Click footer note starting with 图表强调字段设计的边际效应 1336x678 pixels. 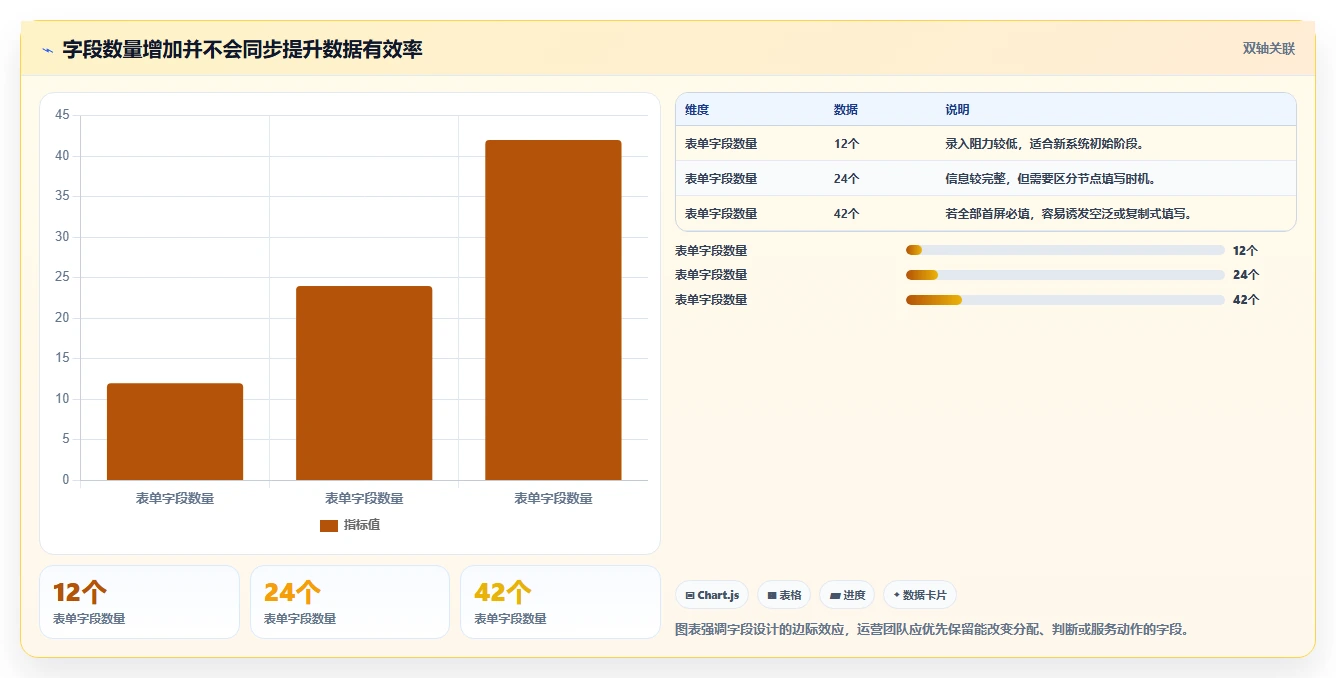click(x=932, y=630)
